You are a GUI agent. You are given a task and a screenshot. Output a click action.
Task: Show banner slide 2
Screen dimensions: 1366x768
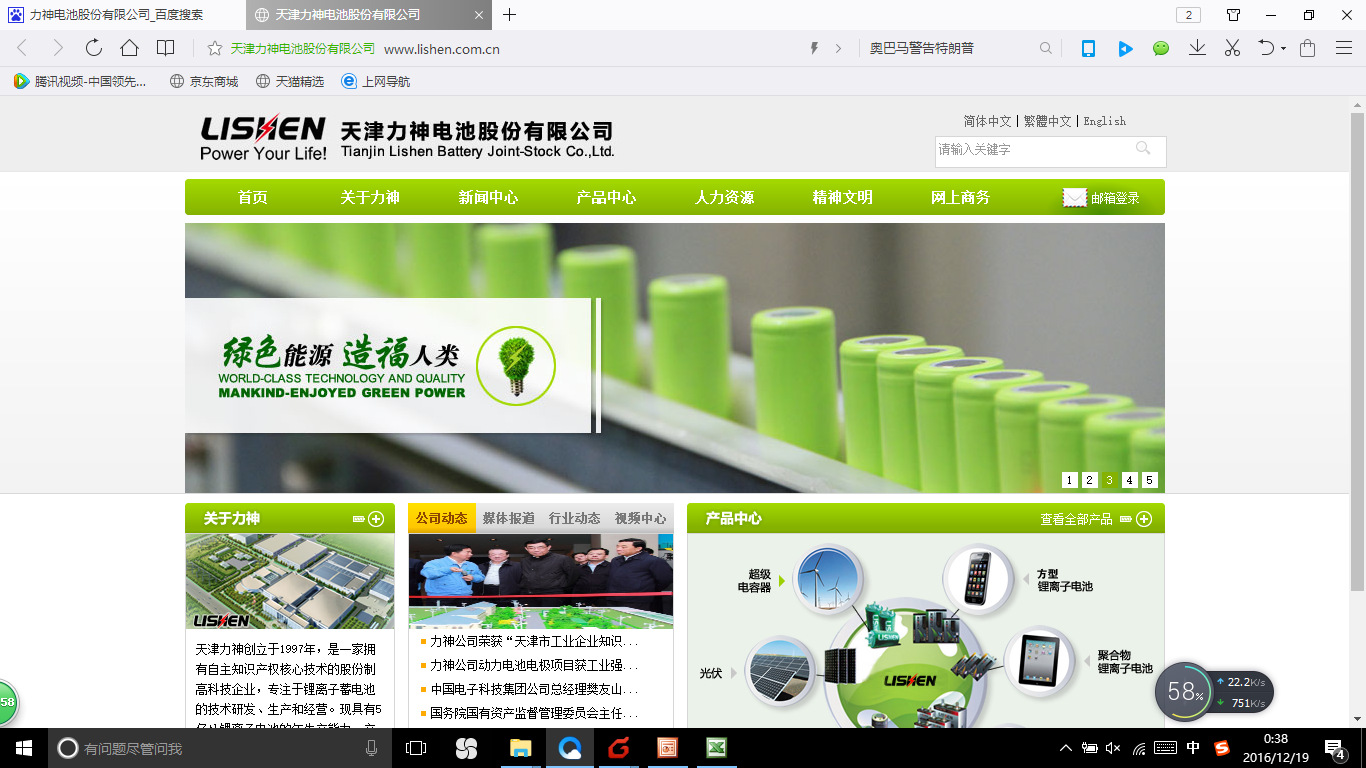tap(1089, 480)
